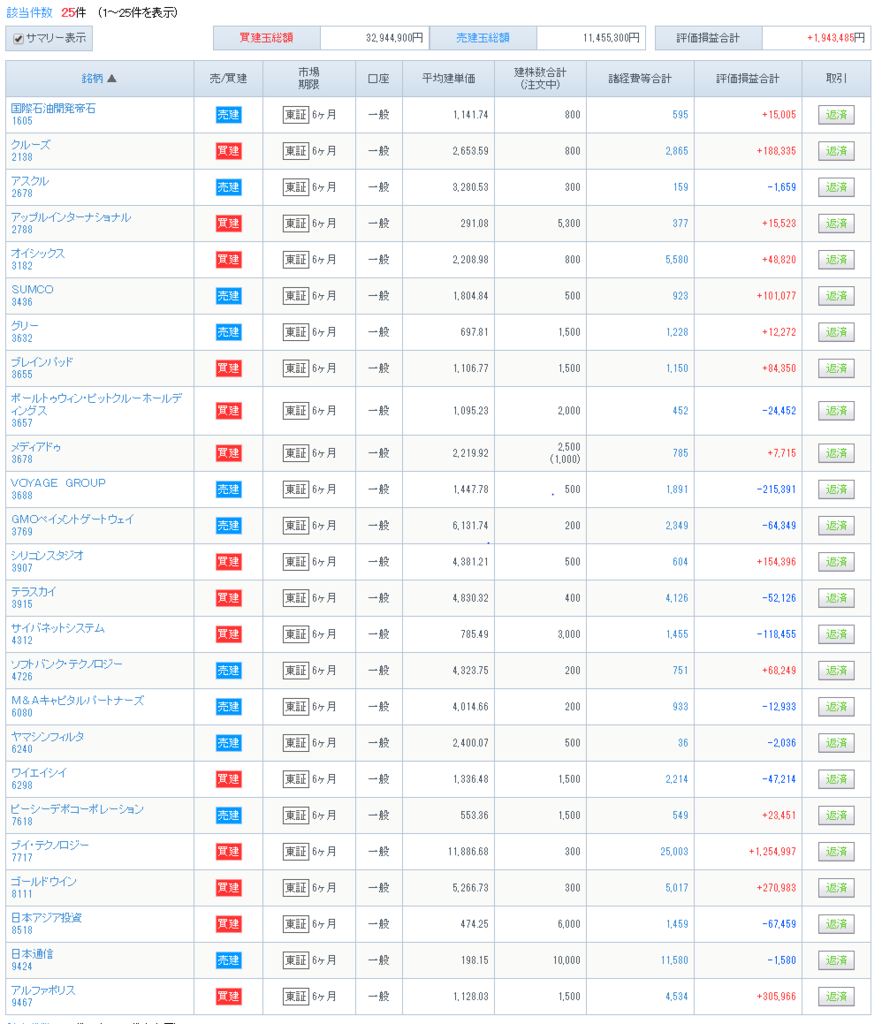The height and width of the screenshot is (1024, 882).
Task: Click 返済 button for クルーズ row
Action: pos(836,151)
